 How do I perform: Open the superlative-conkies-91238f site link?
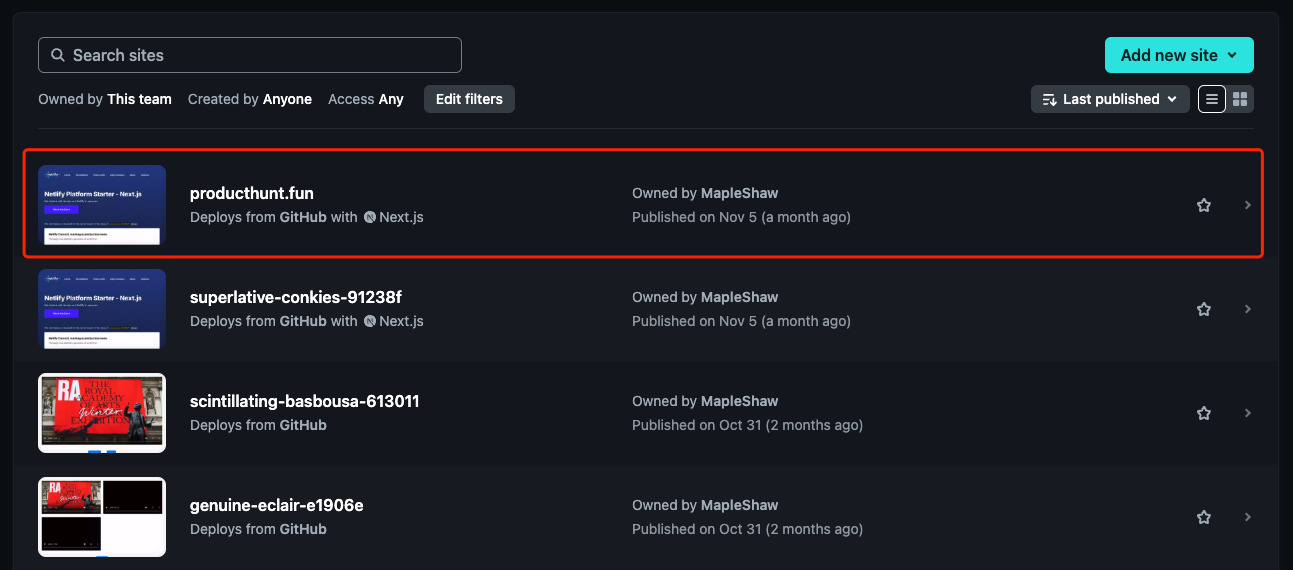point(296,297)
